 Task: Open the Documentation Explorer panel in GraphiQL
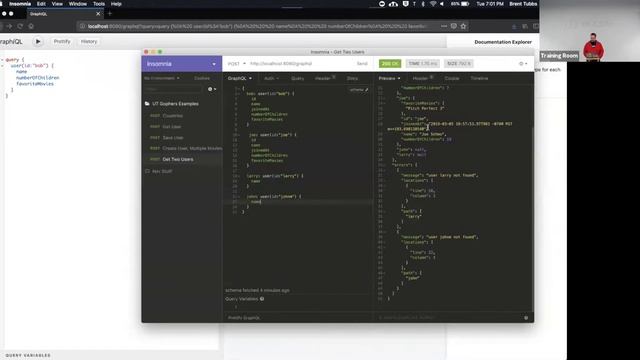point(503,42)
